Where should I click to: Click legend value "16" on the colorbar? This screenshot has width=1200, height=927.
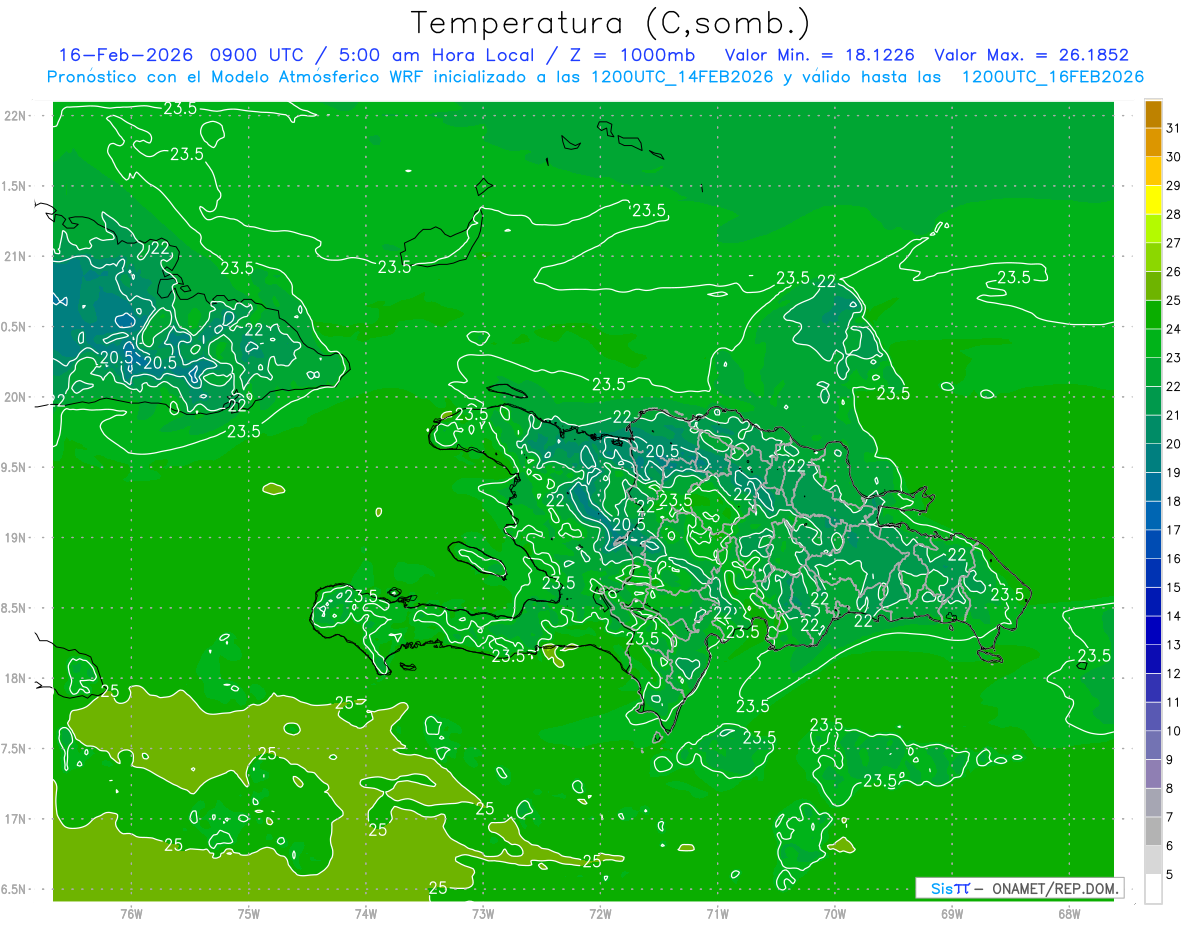[x=1174, y=558]
